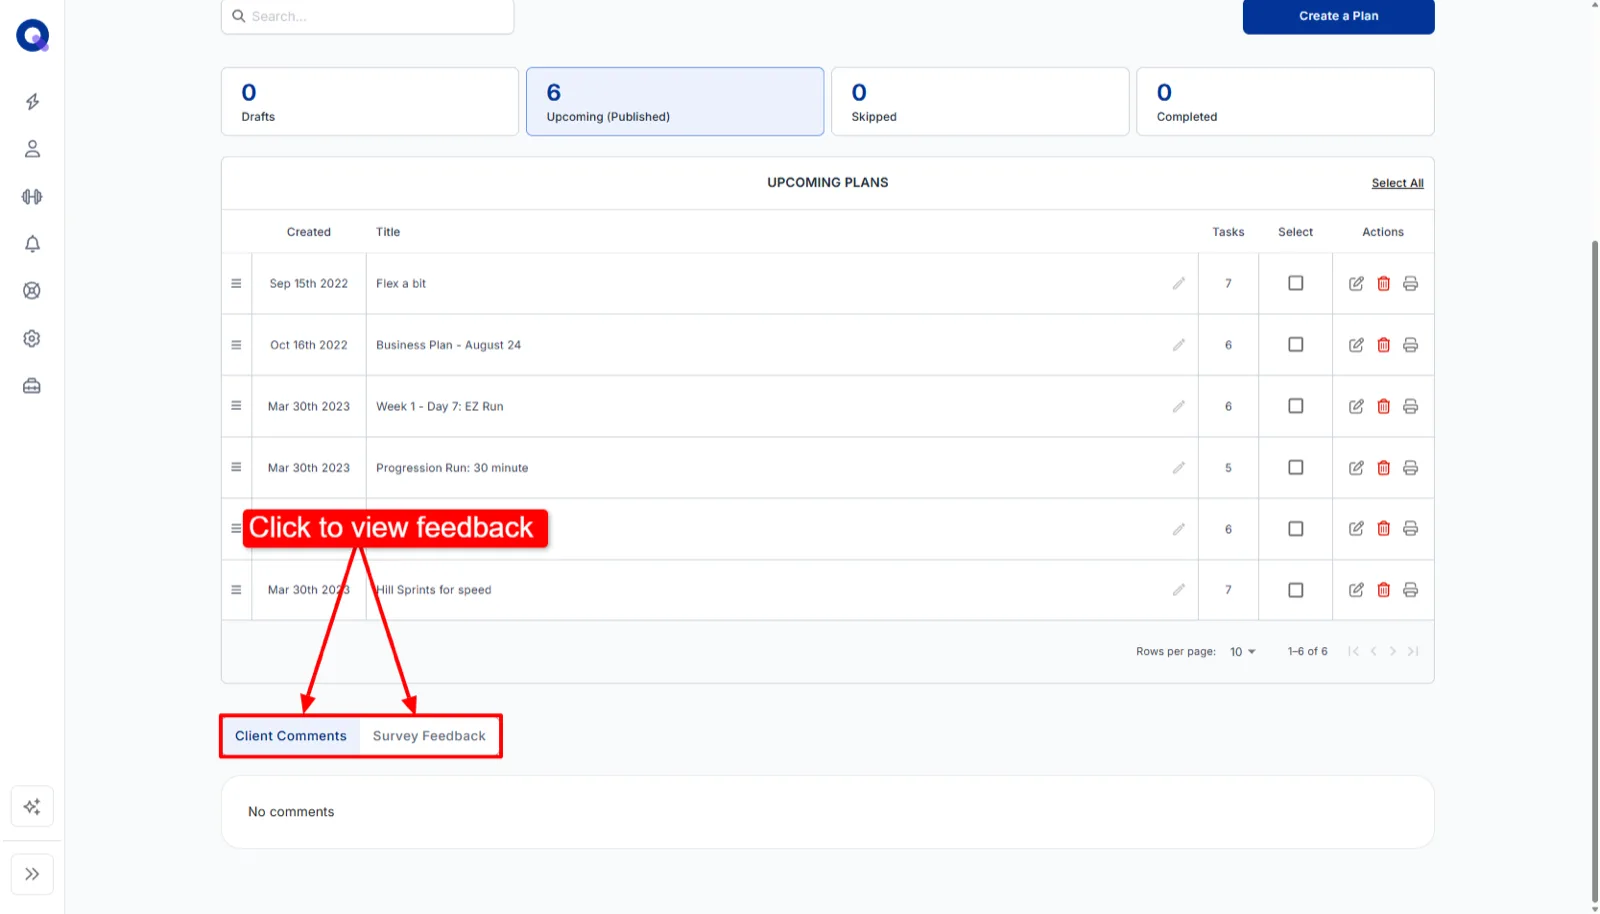Print the Flex a bit plan
Viewport: 1600px width, 914px height.
pyautogui.click(x=1411, y=284)
